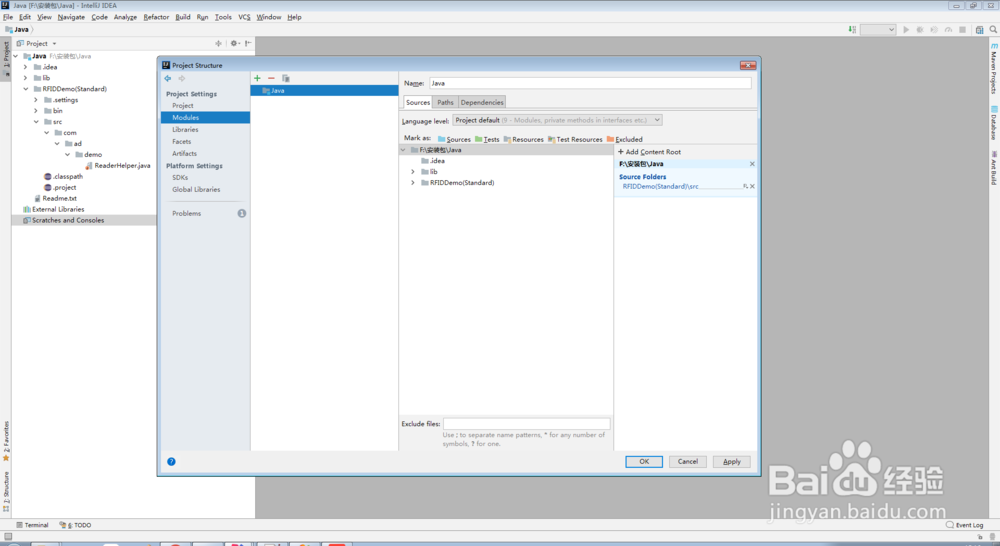Expand .settings folder in Project panel
Viewport: 1000px width, 546px height.
coord(36,100)
